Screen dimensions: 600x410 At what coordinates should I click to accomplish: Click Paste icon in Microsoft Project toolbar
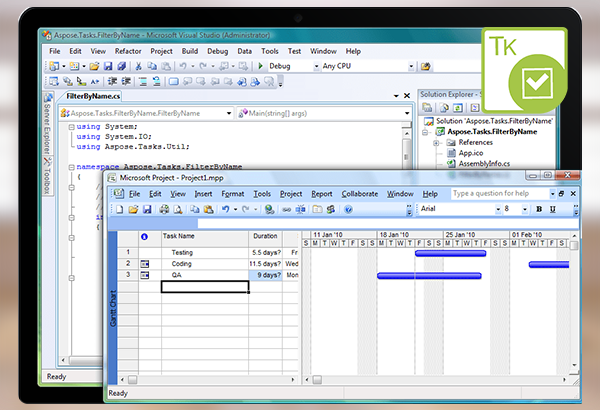tap(209, 209)
